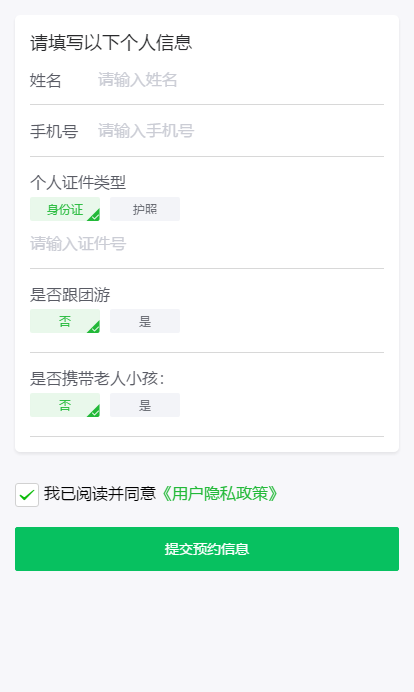This screenshot has height=692, width=414.
Task: Click the 个人证件类型 section label
Action: 78,182
